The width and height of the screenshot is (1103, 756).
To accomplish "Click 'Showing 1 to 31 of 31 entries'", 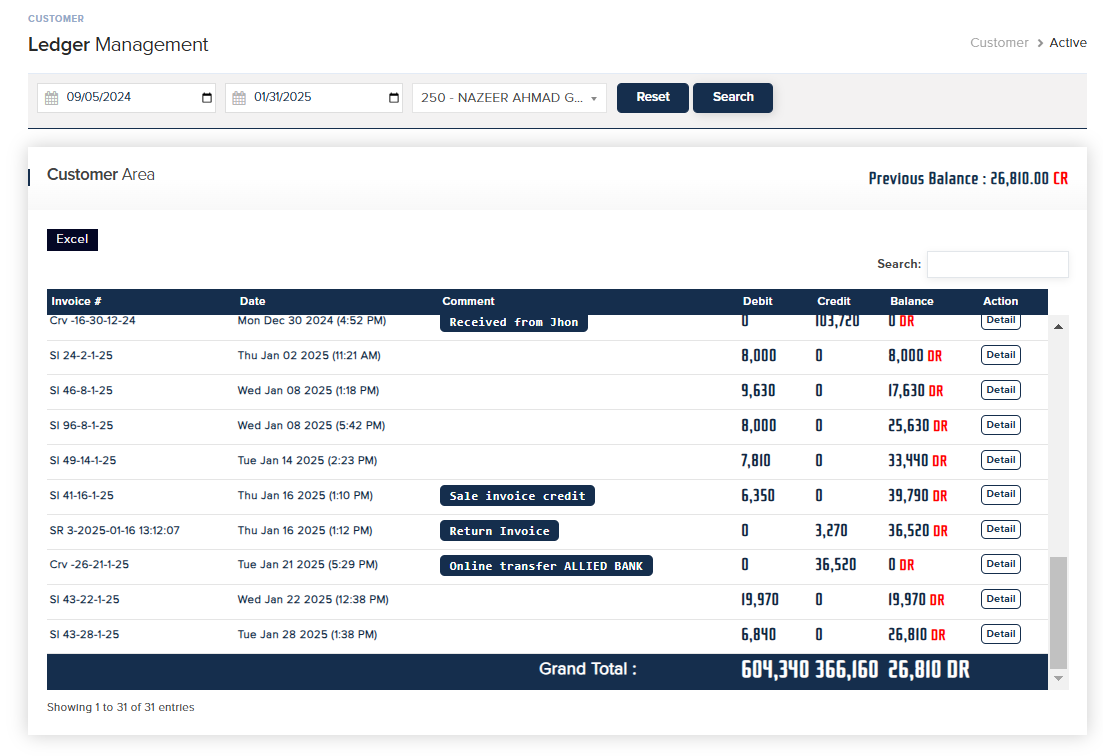I will coord(120,707).
